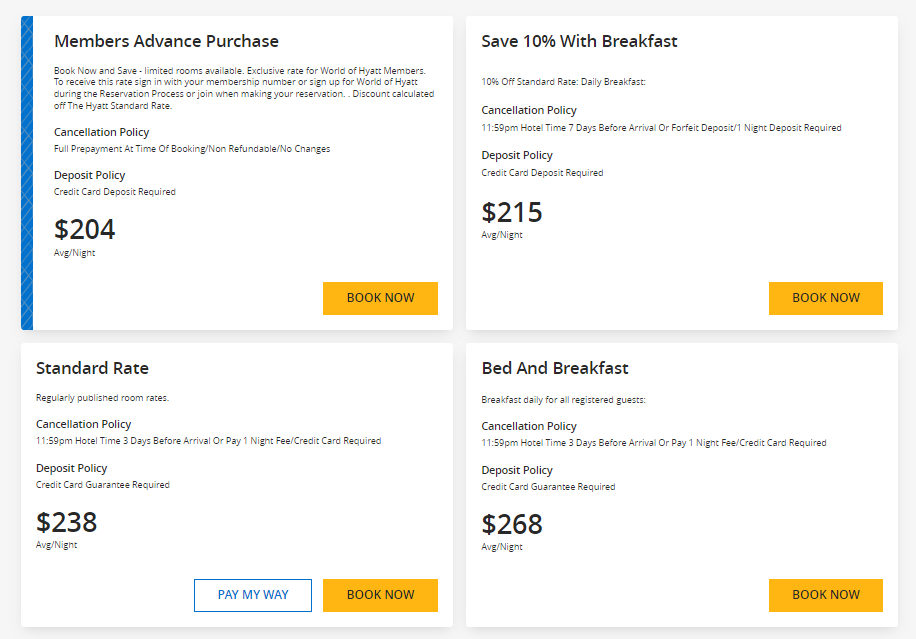The image size is (916, 639).
Task: Click BOOK NOW on the Standard Rate card
Action: coord(380,595)
